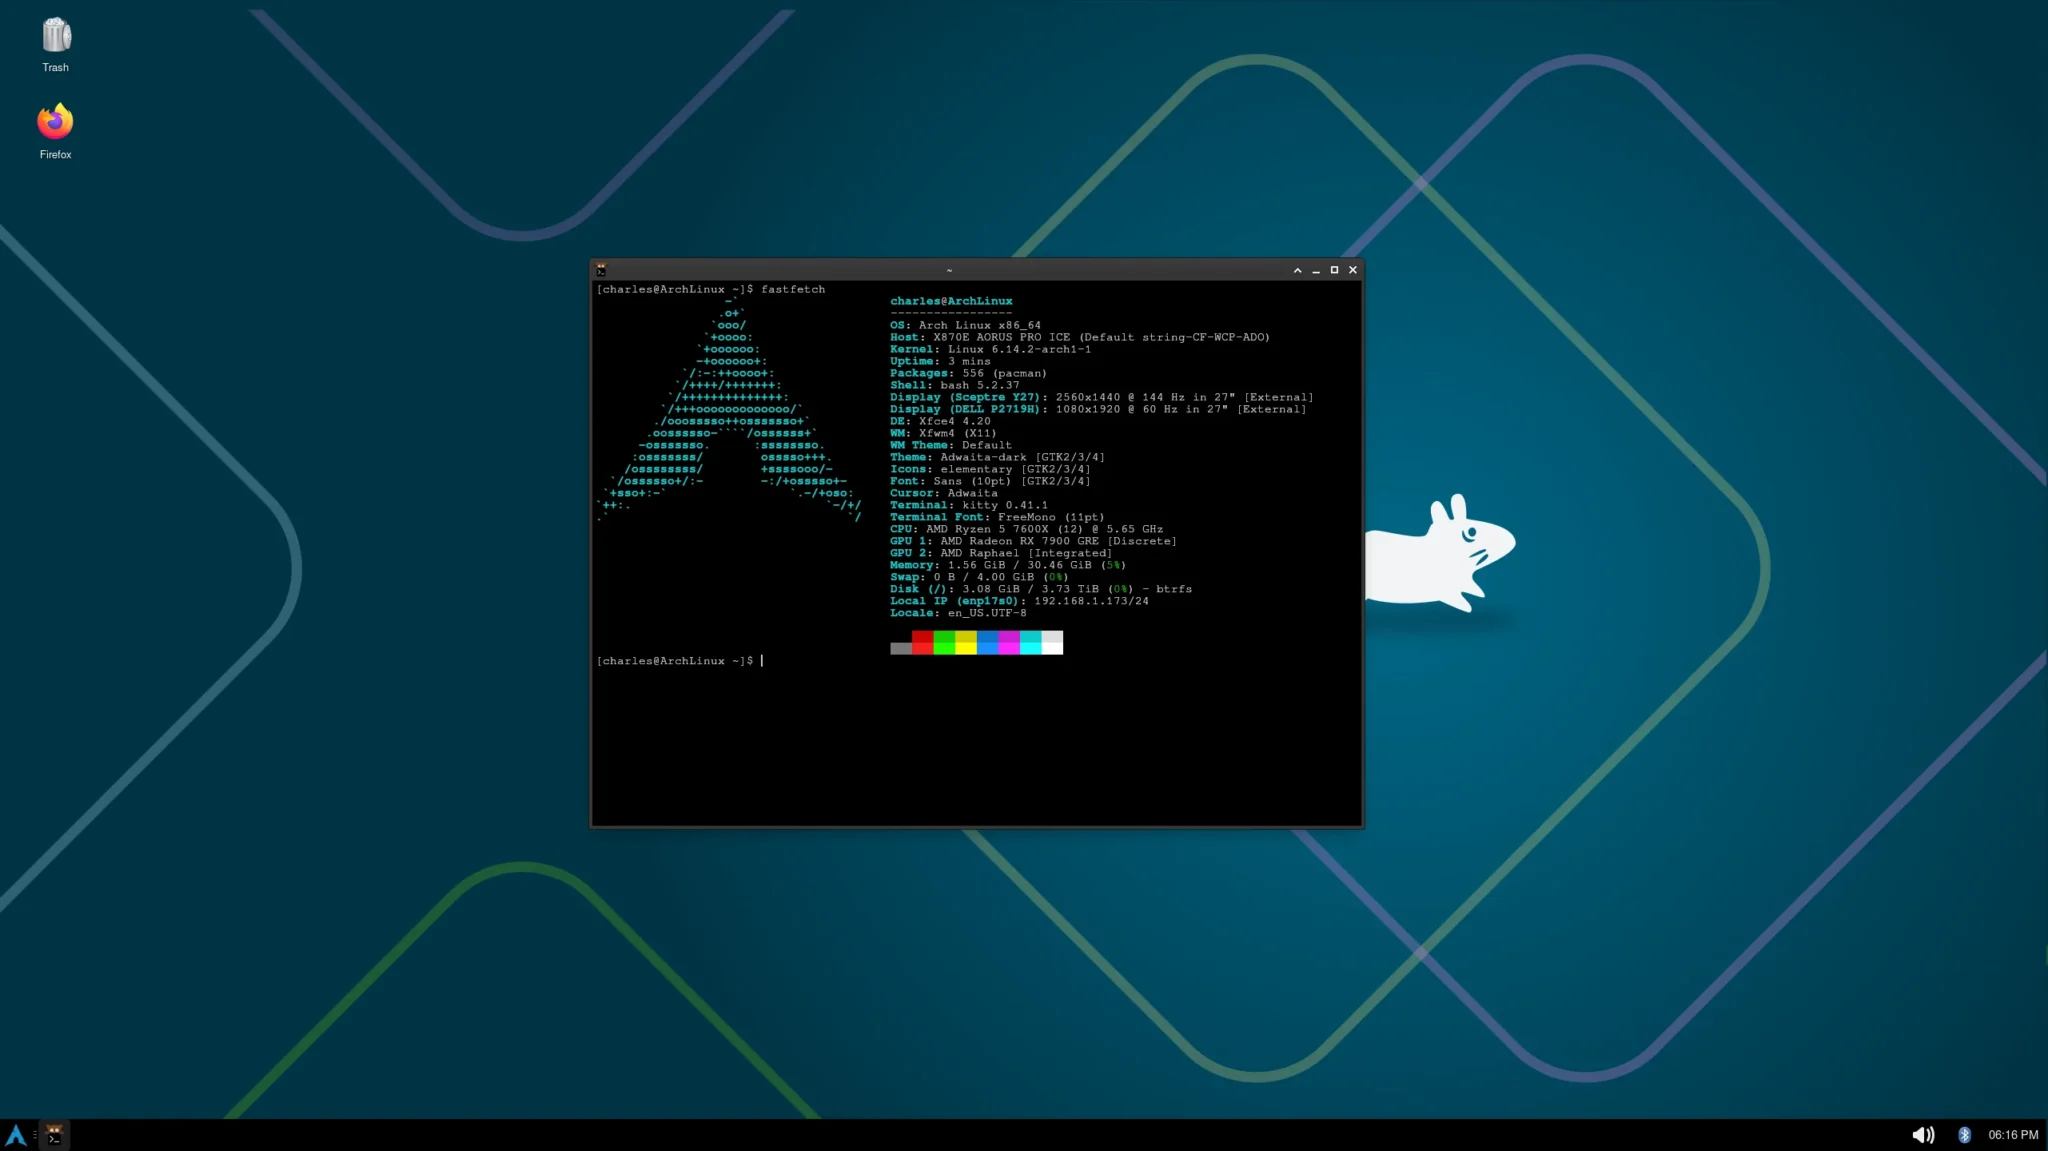Click the charles@ArchLinux header in output
The height and width of the screenshot is (1151, 2048).
951,301
